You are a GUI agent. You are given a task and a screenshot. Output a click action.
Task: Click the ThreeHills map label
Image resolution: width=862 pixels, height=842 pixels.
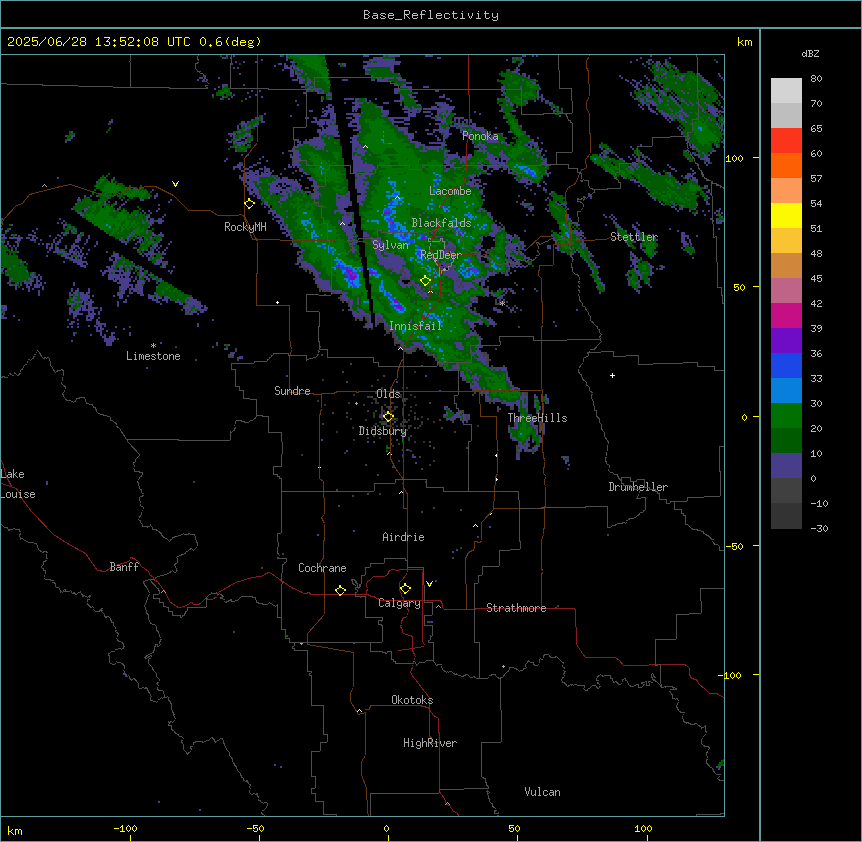[x=537, y=418]
